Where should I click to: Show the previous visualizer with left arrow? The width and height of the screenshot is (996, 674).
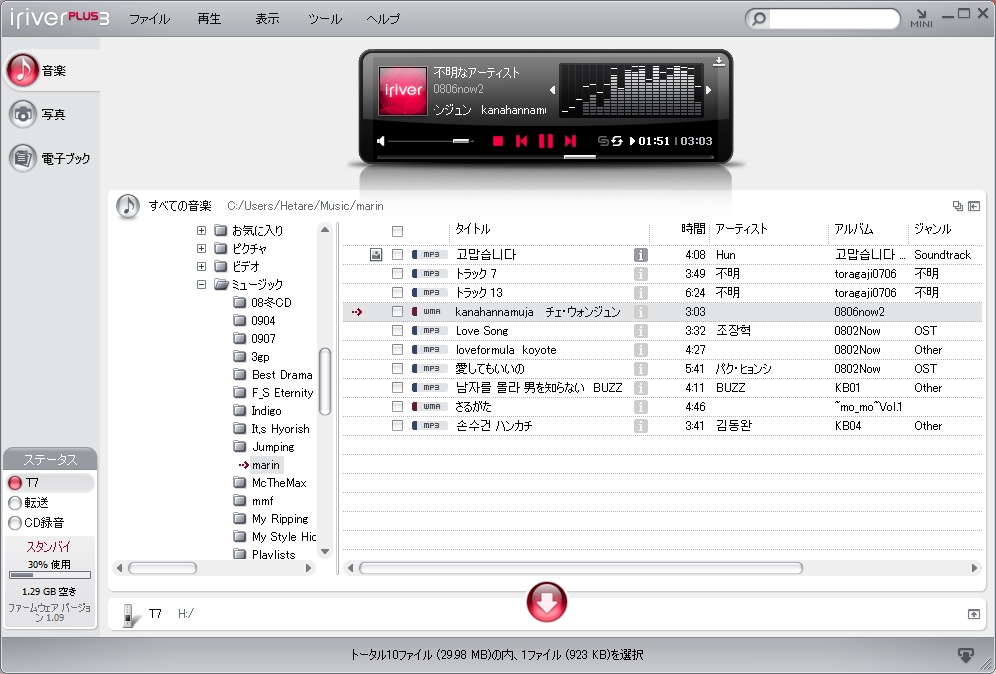click(552, 90)
